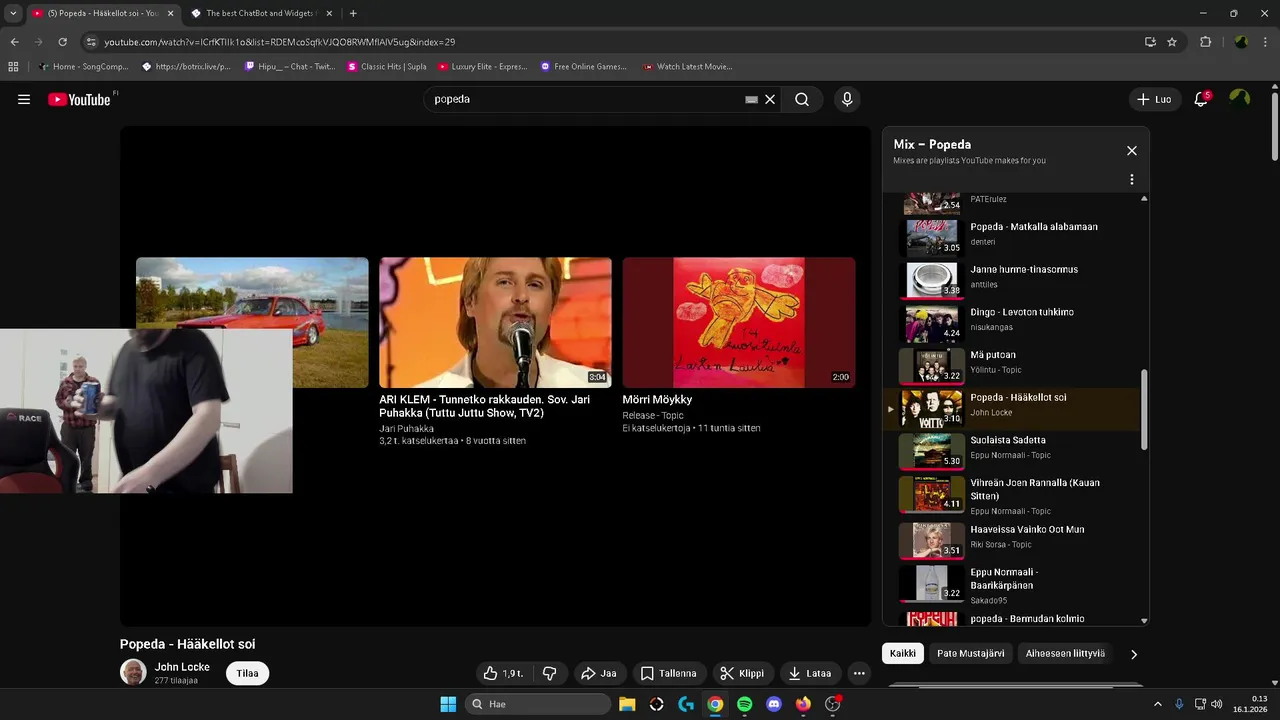Viewport: 1280px width, 720px height.
Task: Download the video with Lataa
Action: [x=809, y=673]
